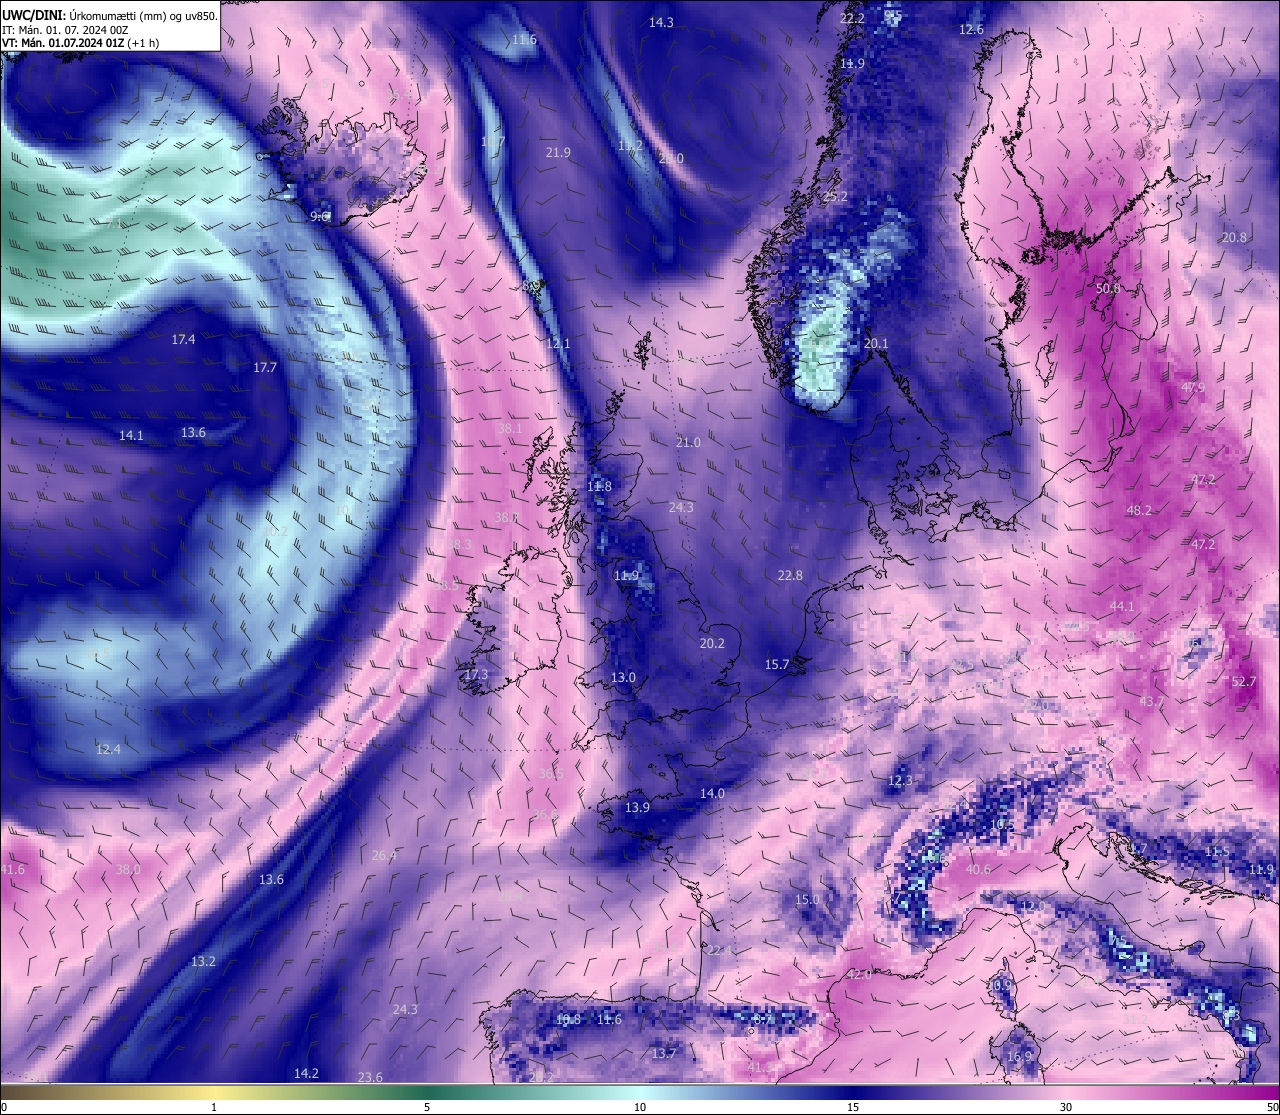Select the 12.3 value label
This screenshot has width=1280, height=1115.
click(x=900, y=781)
